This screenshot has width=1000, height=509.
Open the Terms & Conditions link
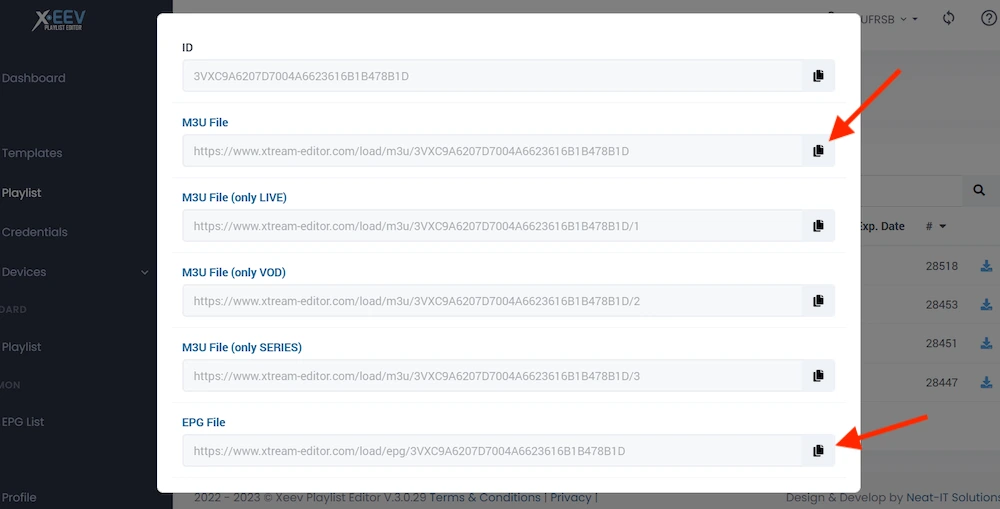pyautogui.click(x=484, y=497)
